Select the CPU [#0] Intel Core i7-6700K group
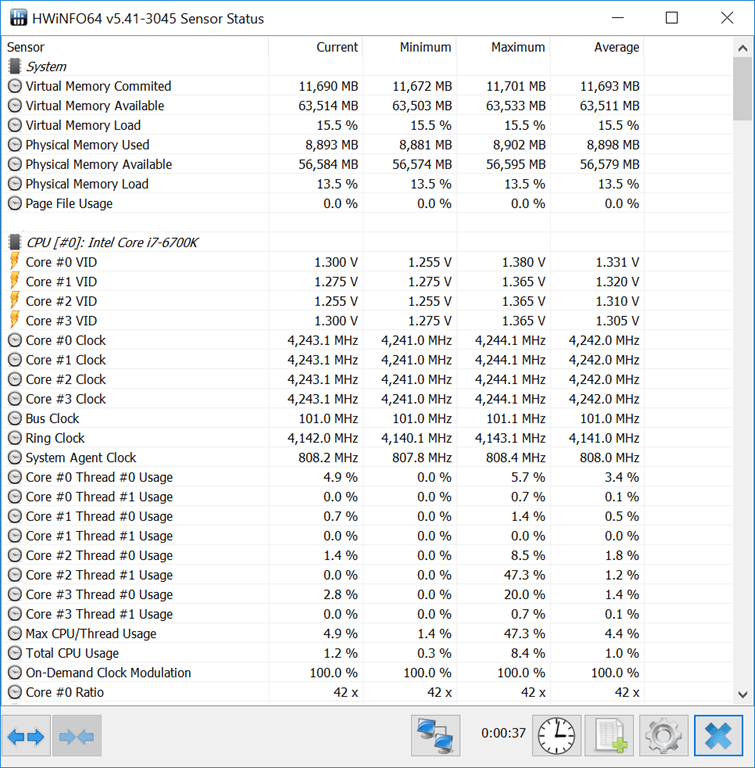 tap(112, 242)
